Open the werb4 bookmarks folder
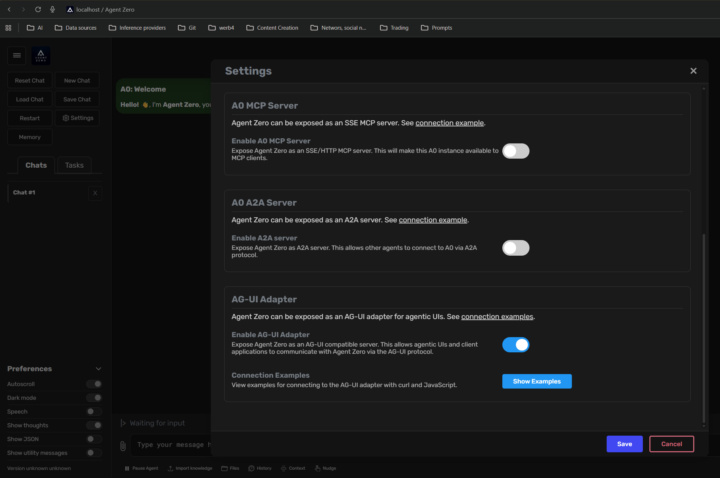The image size is (720, 478). point(221,28)
